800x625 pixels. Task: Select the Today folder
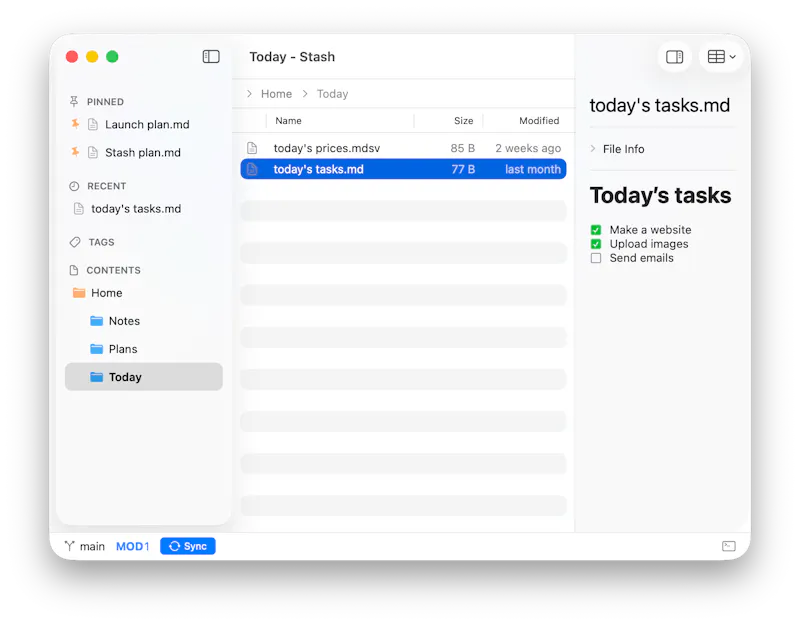point(144,377)
